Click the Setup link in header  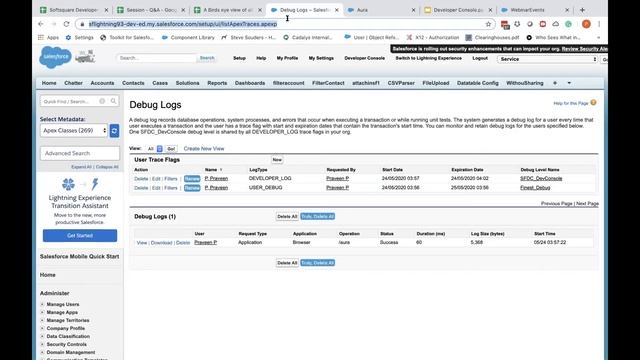click(239, 58)
